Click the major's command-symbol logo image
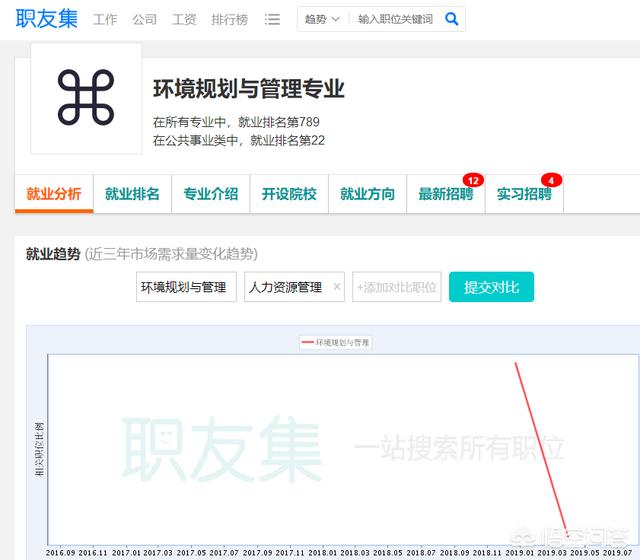The height and width of the screenshot is (560, 640). coord(86,98)
